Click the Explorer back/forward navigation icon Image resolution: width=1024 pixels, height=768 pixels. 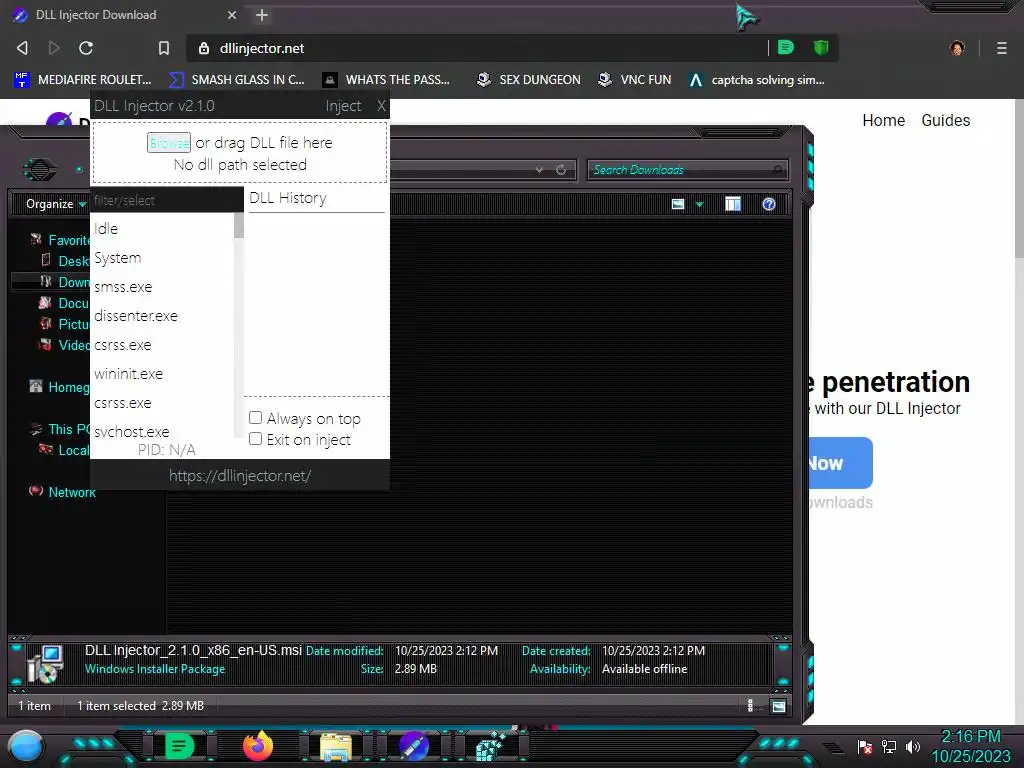39,170
